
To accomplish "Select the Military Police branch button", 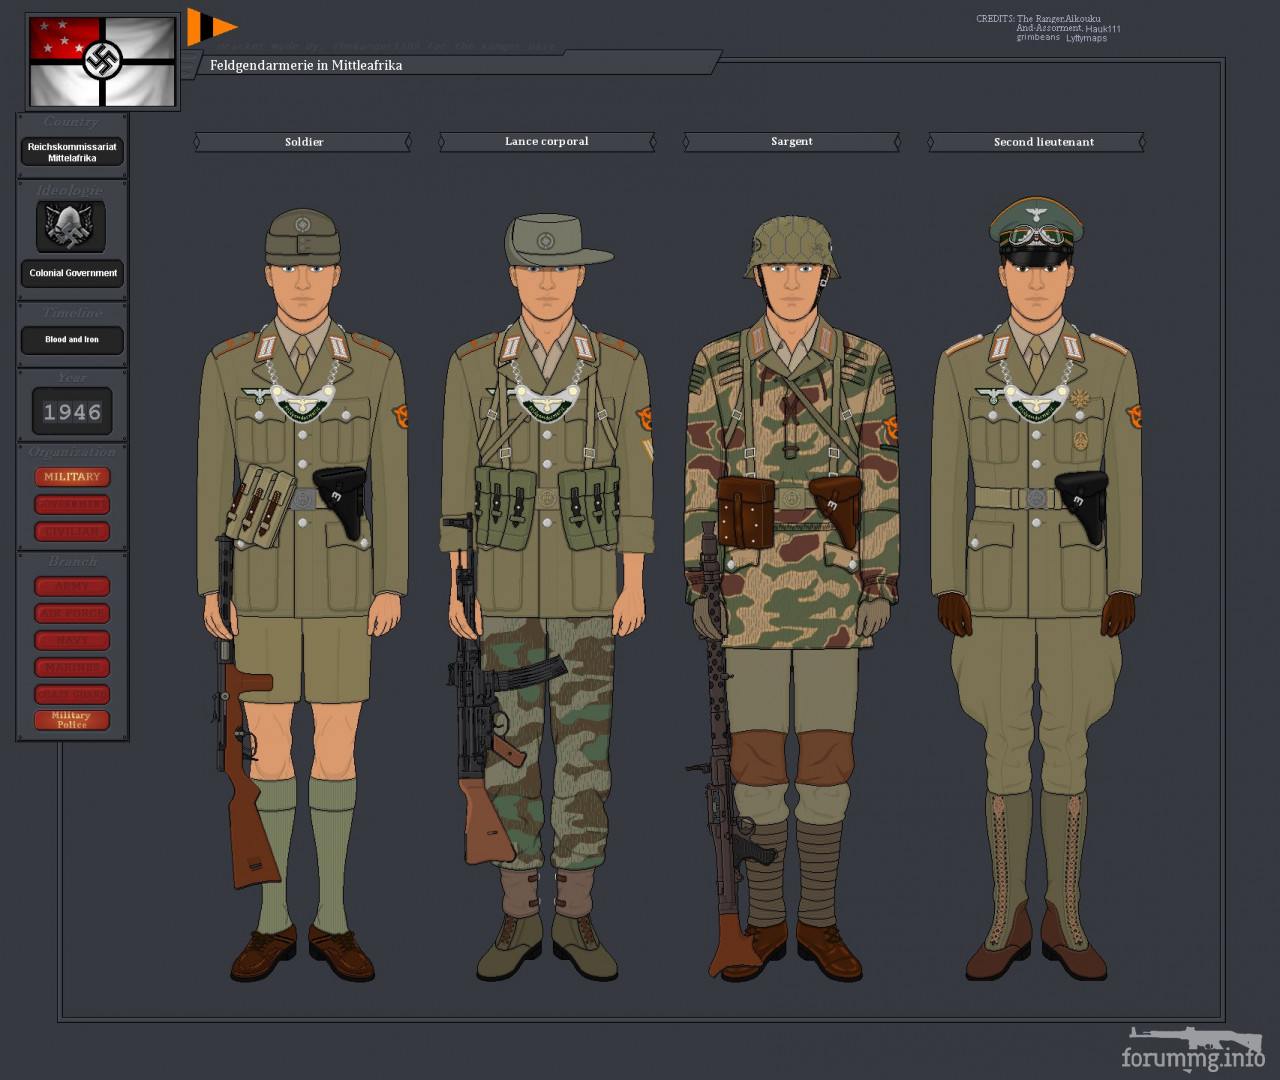I will (72, 720).
